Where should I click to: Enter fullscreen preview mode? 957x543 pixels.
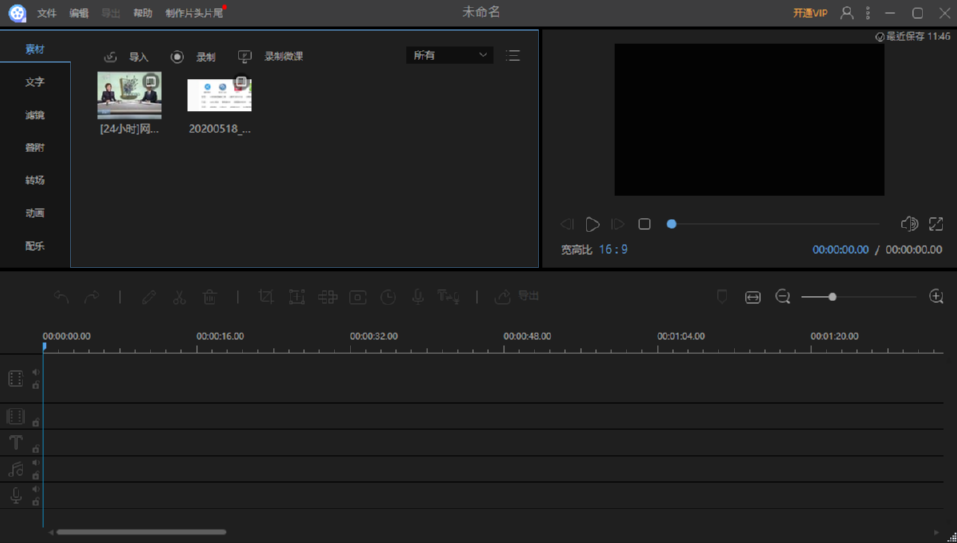pyautogui.click(x=936, y=224)
